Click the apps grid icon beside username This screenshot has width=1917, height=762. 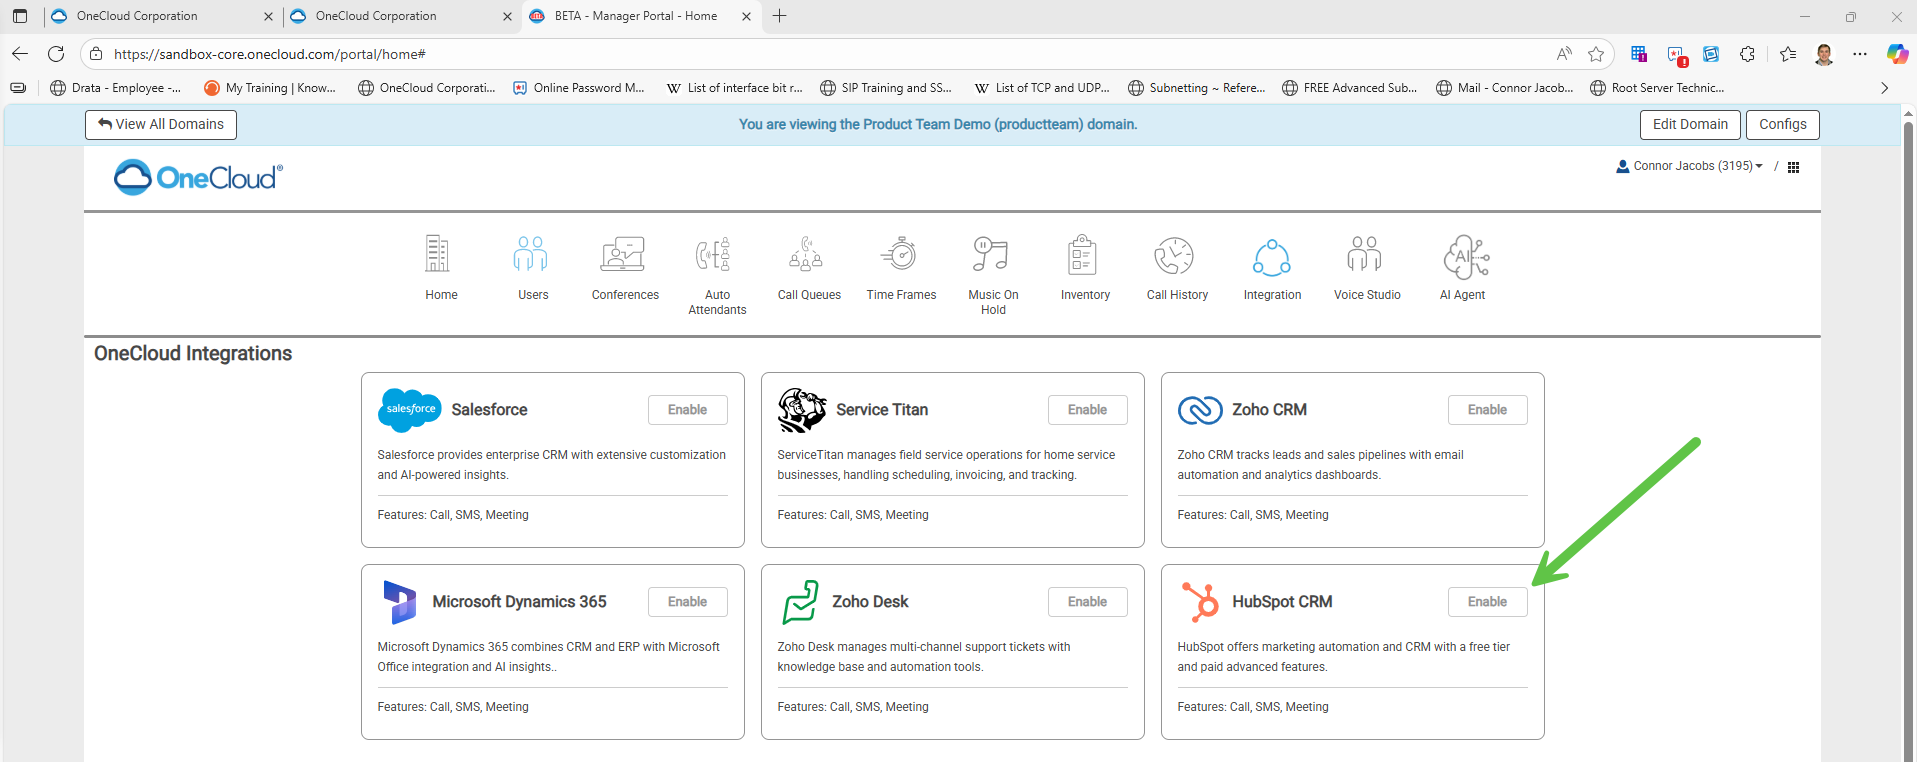1793,167
